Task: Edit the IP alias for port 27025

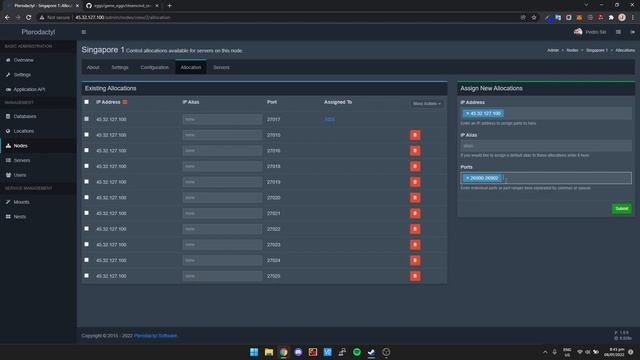Action: pos(222,276)
